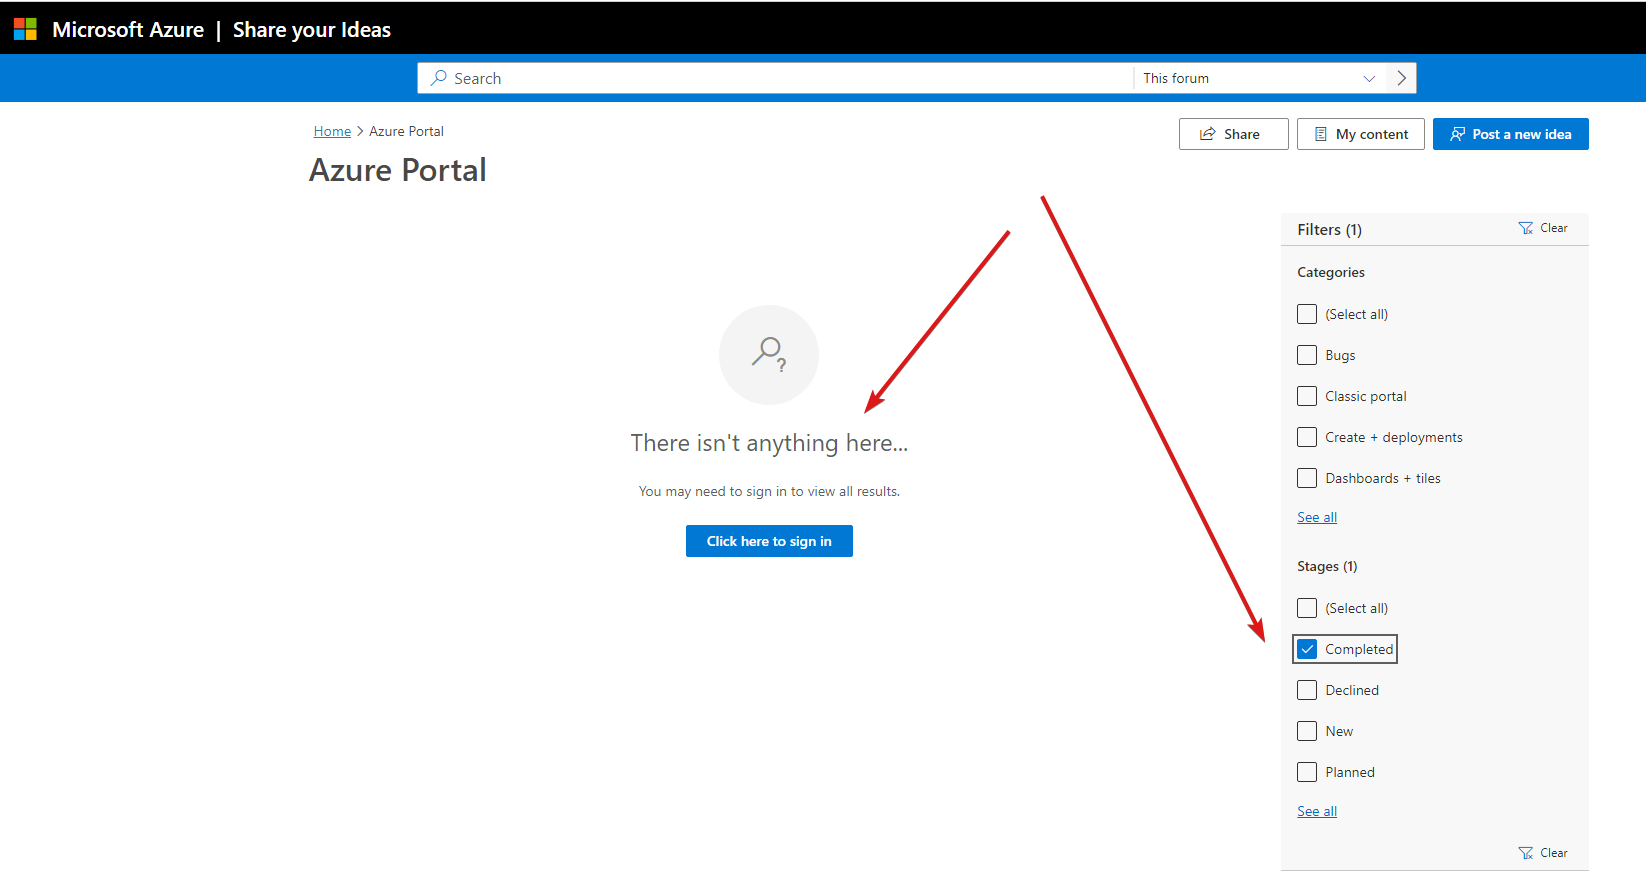Click Share your Ideas header title
The height and width of the screenshot is (884, 1646).
tap(312, 30)
